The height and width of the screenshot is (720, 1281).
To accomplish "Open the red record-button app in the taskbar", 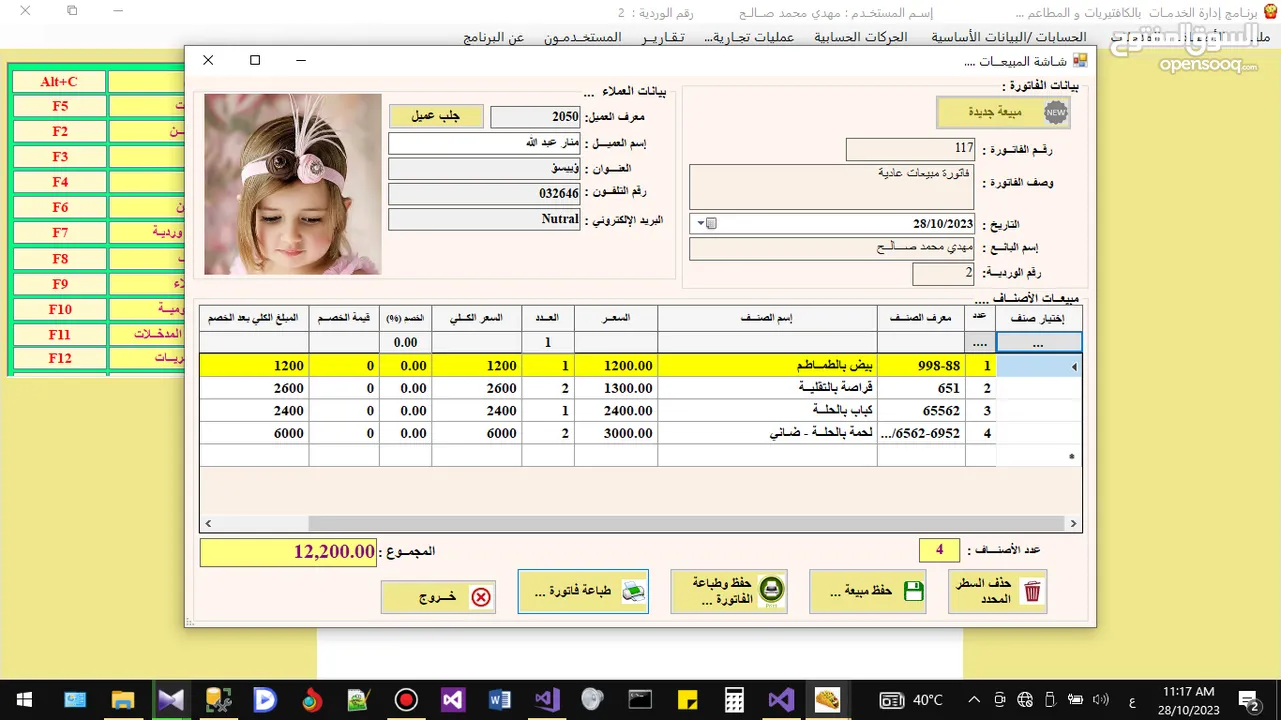I will (406, 700).
